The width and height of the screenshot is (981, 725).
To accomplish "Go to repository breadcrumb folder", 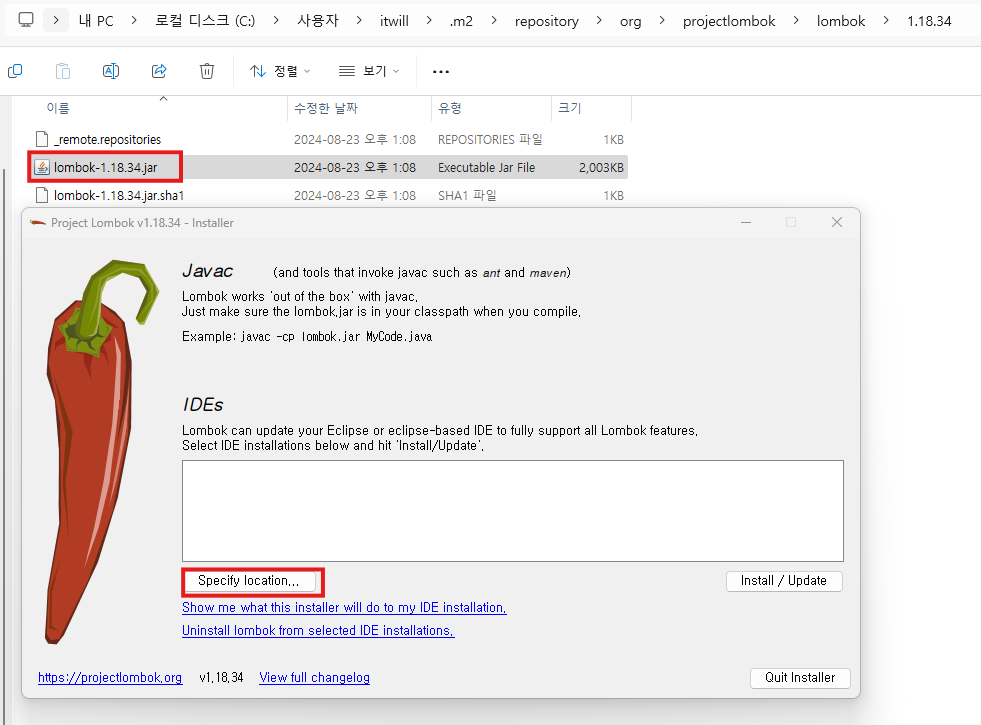I will [x=547, y=21].
